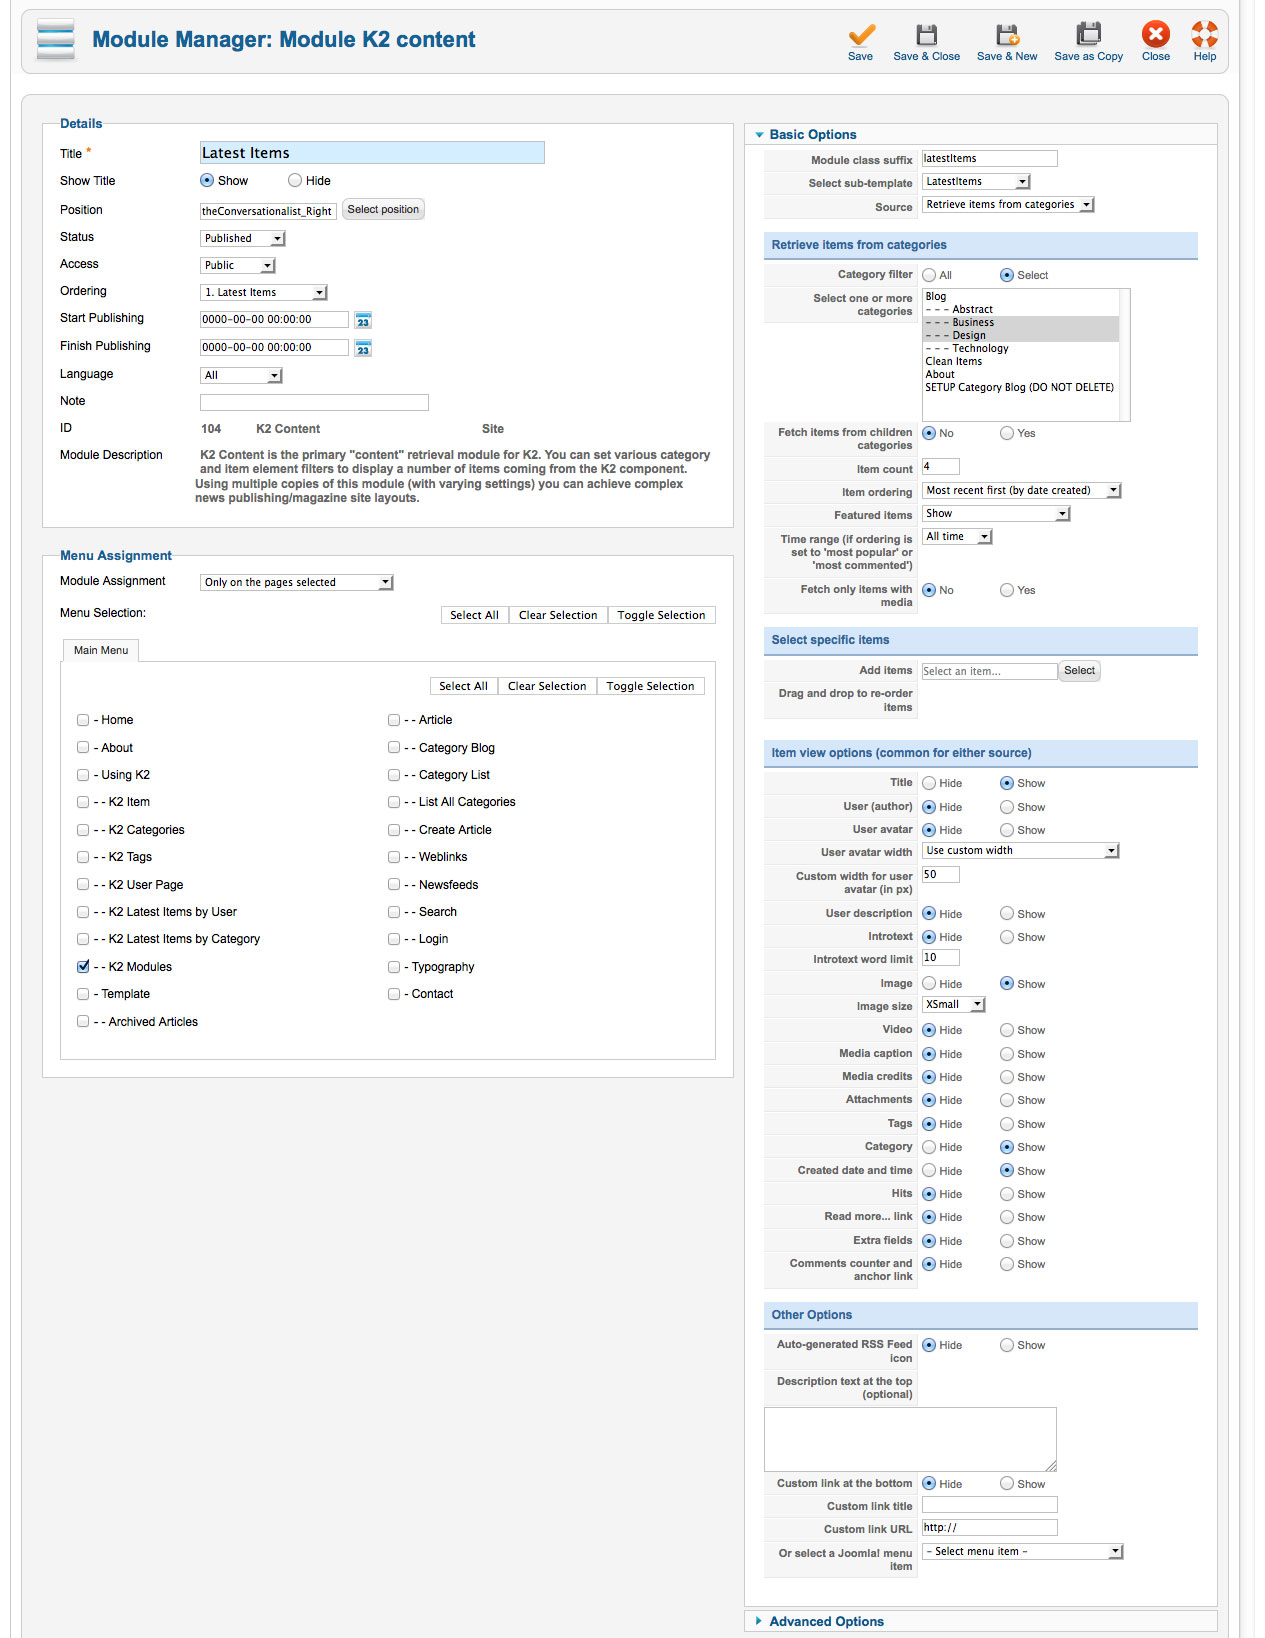Check the Typography checkbox

point(394,967)
